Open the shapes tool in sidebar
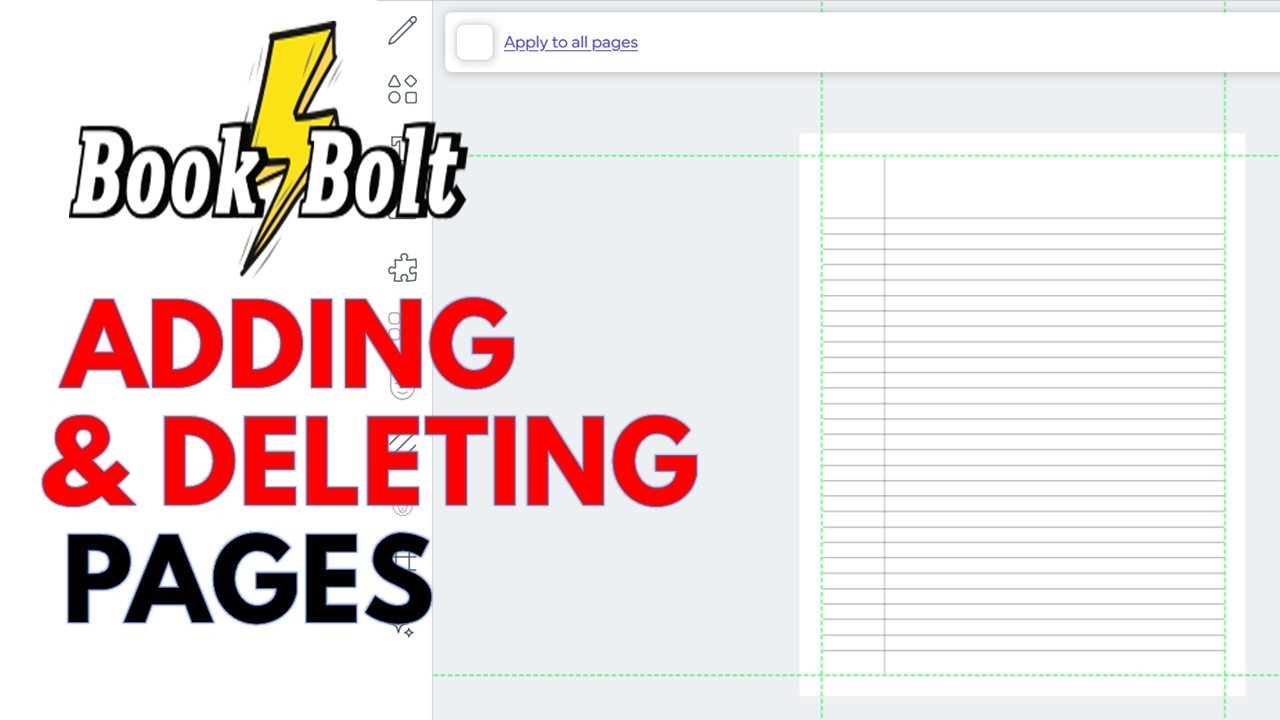The image size is (1280, 720). tap(403, 89)
